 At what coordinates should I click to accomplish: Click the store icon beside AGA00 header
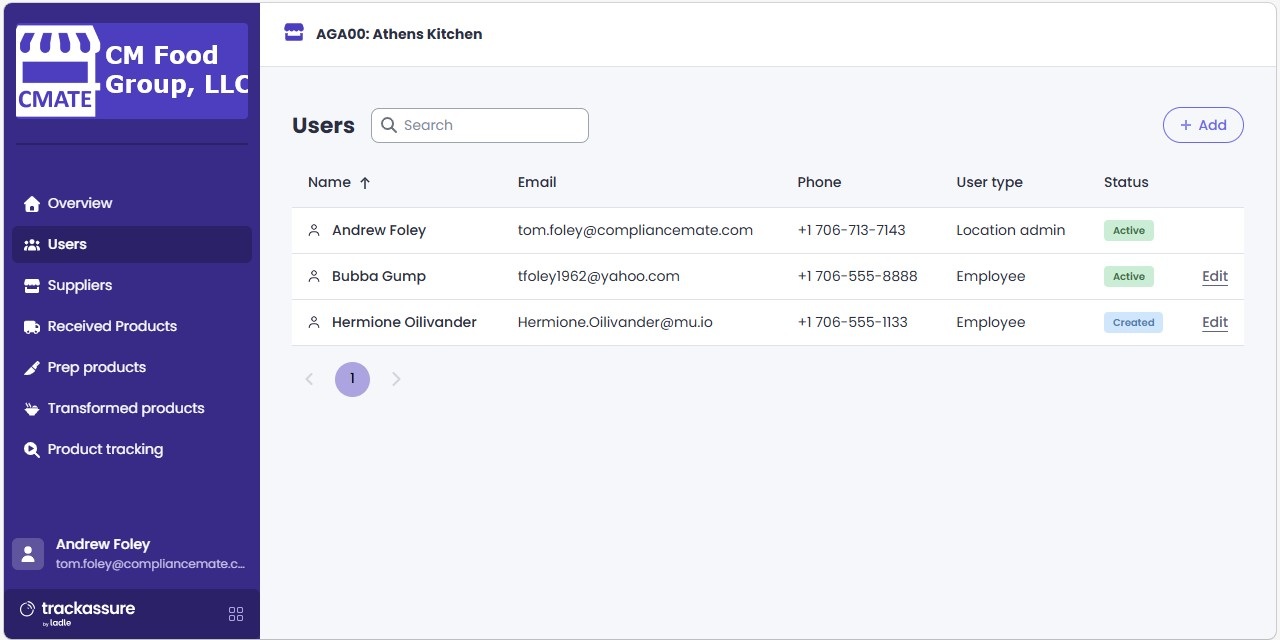point(294,33)
